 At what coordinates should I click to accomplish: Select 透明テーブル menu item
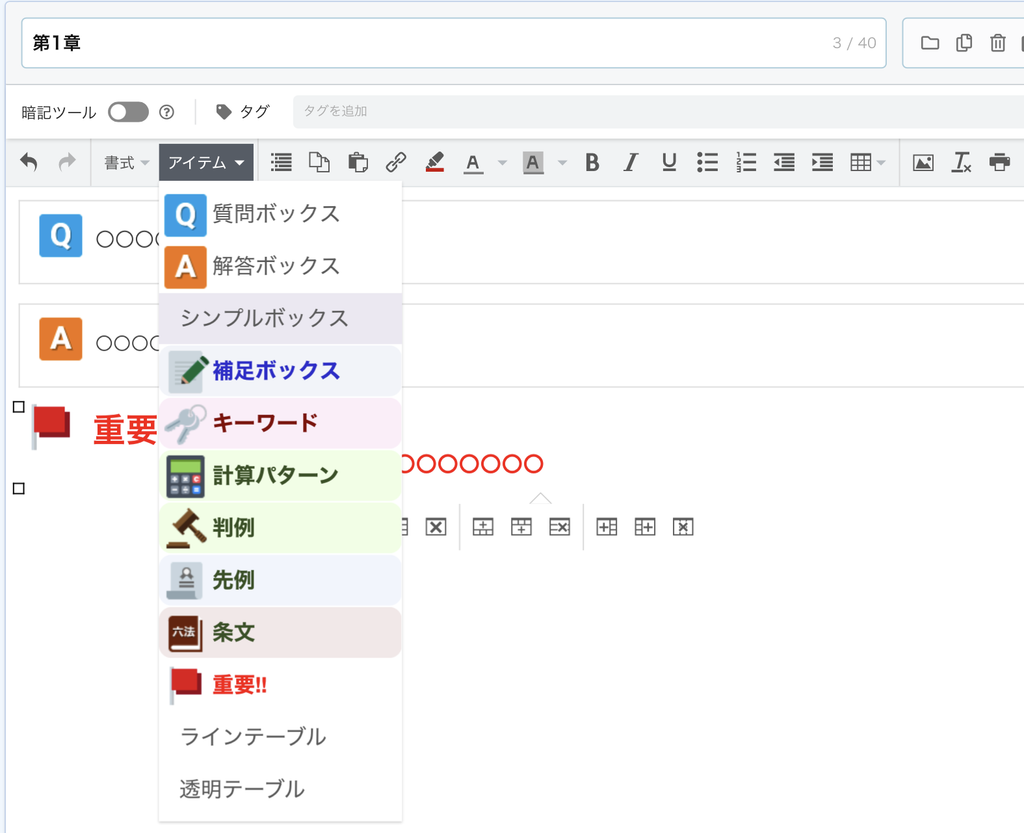(x=280, y=789)
